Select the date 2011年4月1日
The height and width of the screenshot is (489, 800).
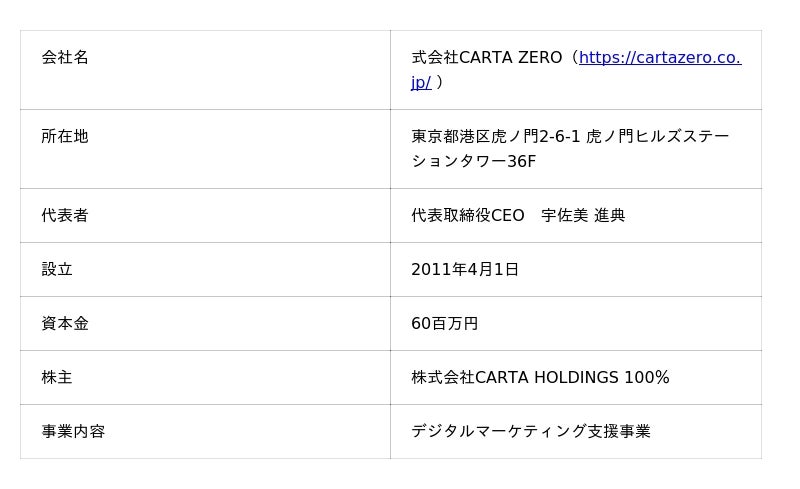pyautogui.click(x=465, y=270)
